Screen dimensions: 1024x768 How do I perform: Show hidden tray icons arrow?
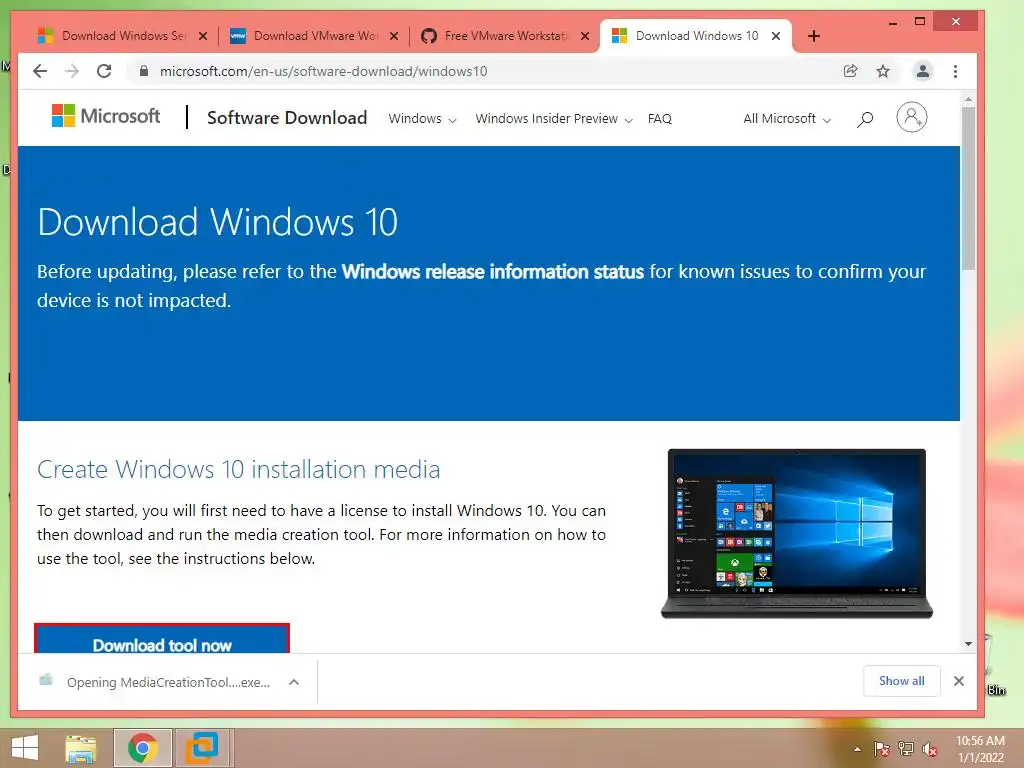pyautogui.click(x=857, y=749)
